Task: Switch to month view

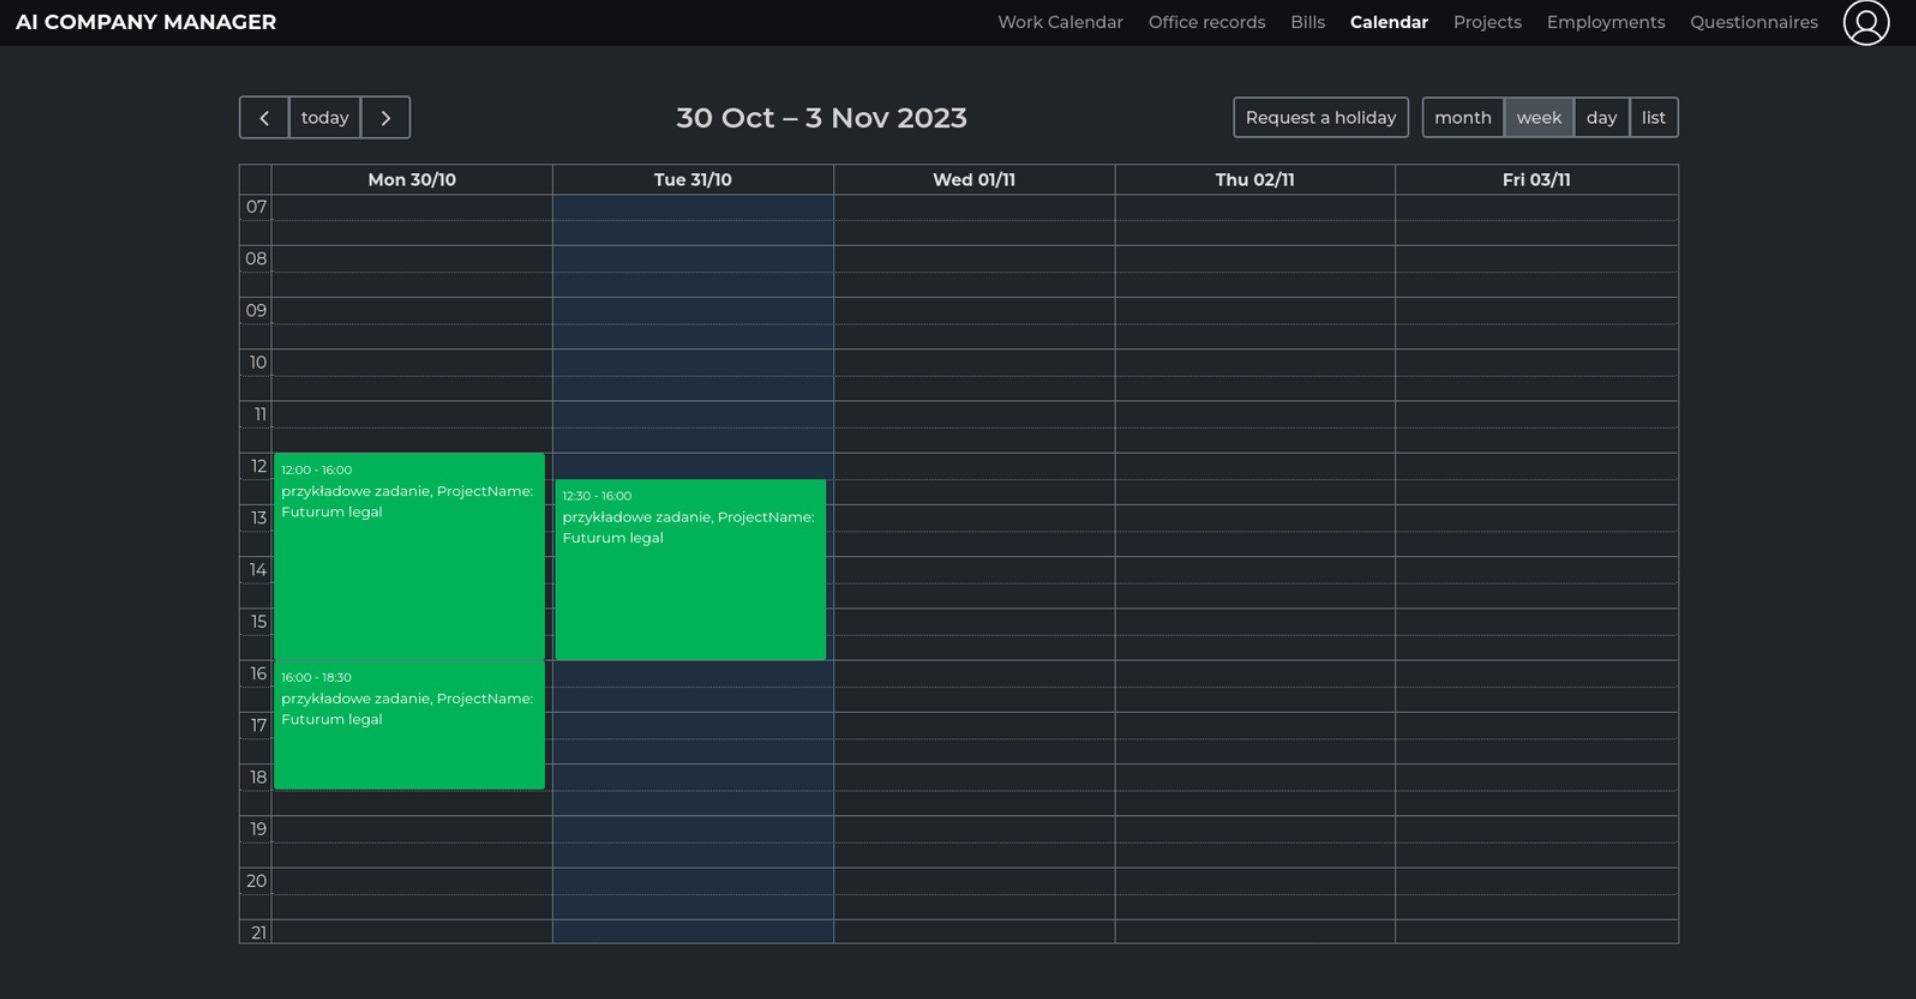Action: click(1462, 118)
